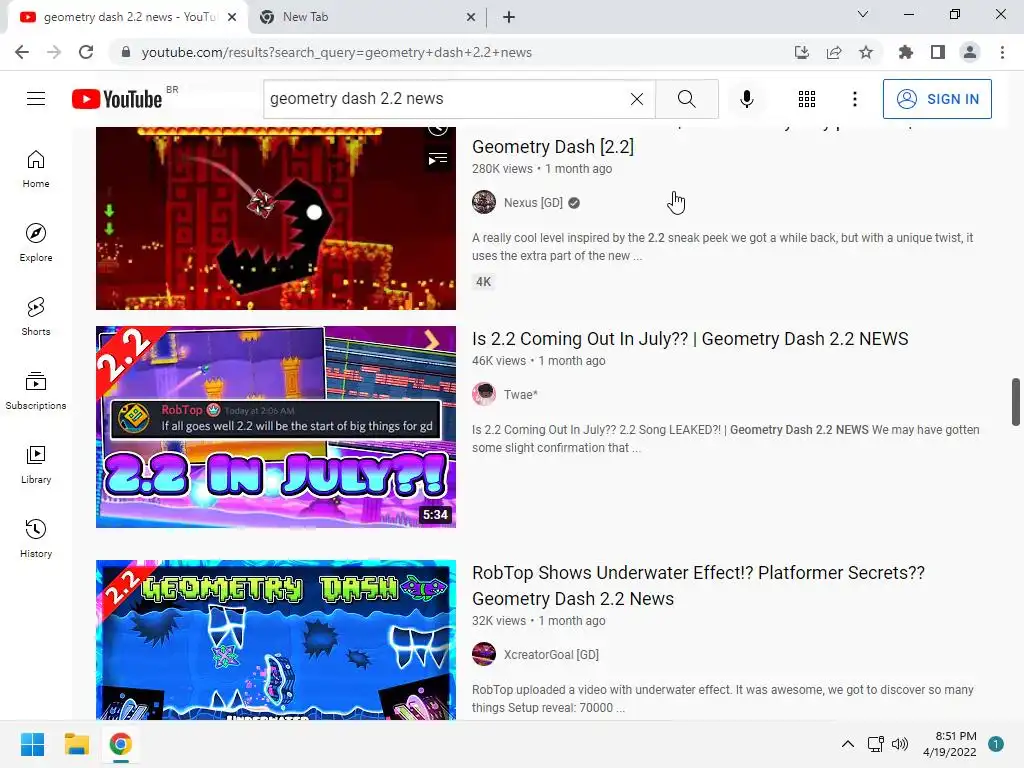The height and width of the screenshot is (768, 1024).
Task: Open Shorts in the sidebar
Action: pos(36,316)
